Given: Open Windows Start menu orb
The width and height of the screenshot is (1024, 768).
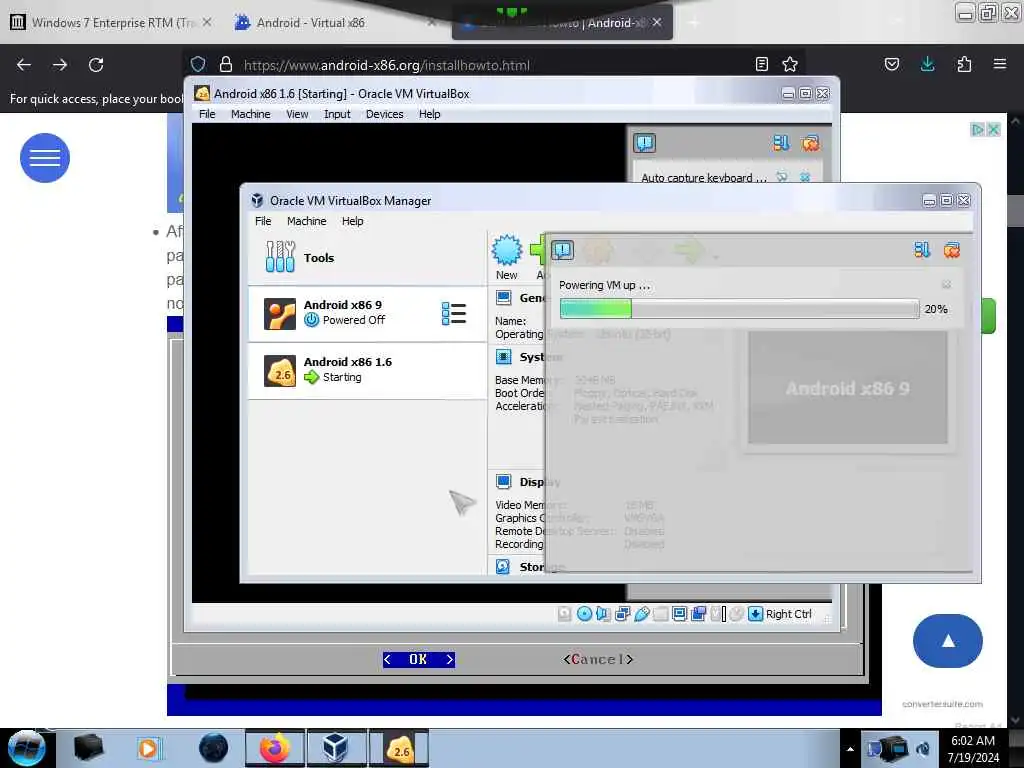Looking at the screenshot, I should click(26, 748).
